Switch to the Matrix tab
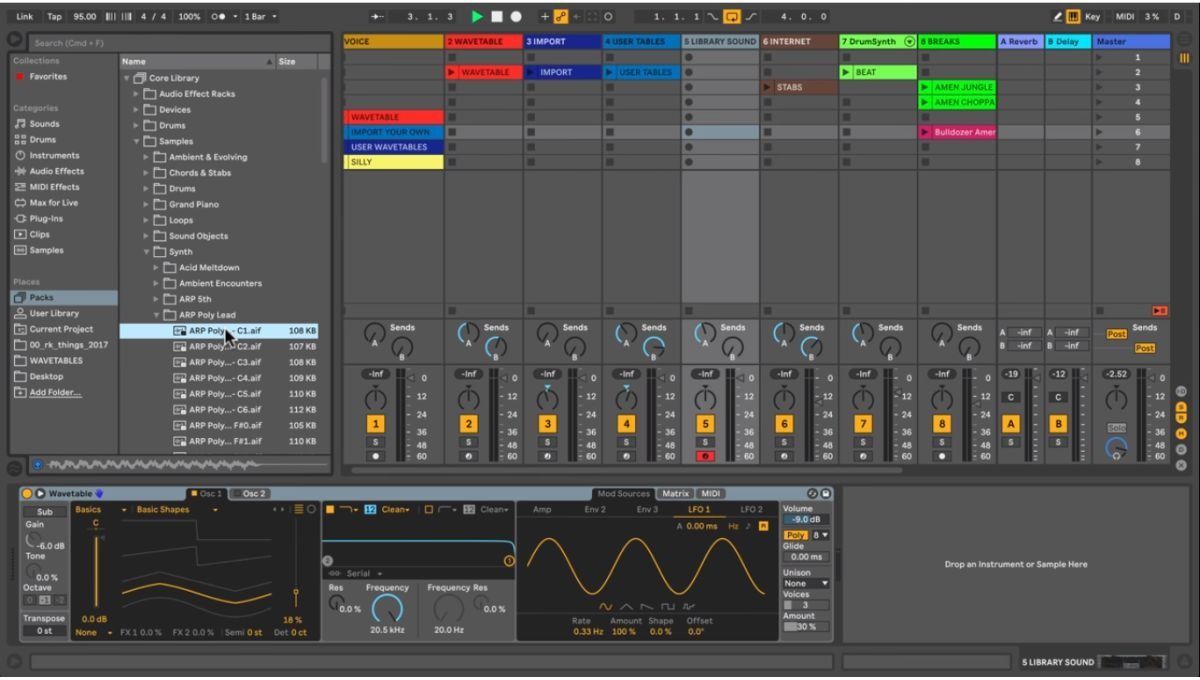The image size is (1200, 680). click(x=675, y=493)
